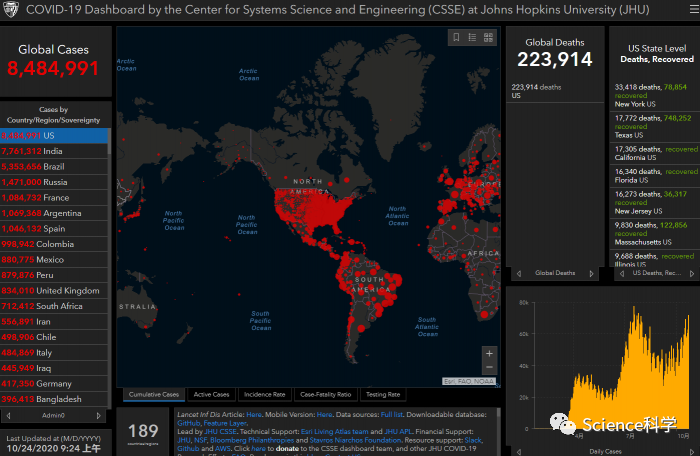
Task: Switch to Cumulative Cases tab
Action: point(154,394)
